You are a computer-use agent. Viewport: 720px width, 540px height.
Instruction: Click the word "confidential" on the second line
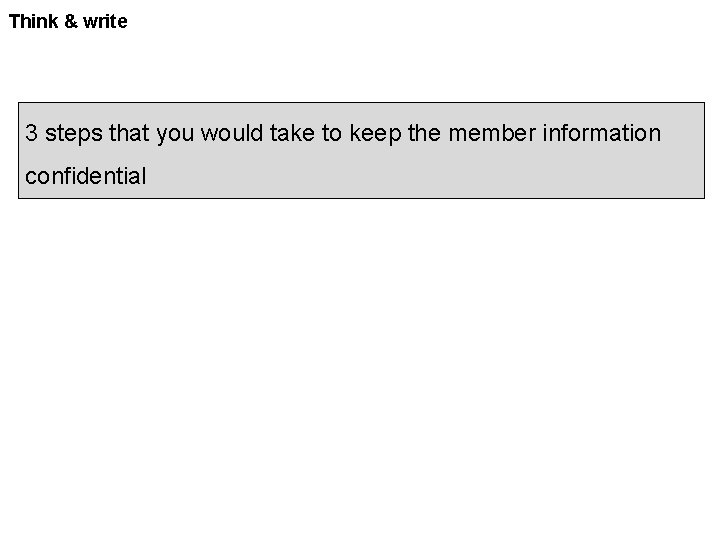click(x=86, y=177)
